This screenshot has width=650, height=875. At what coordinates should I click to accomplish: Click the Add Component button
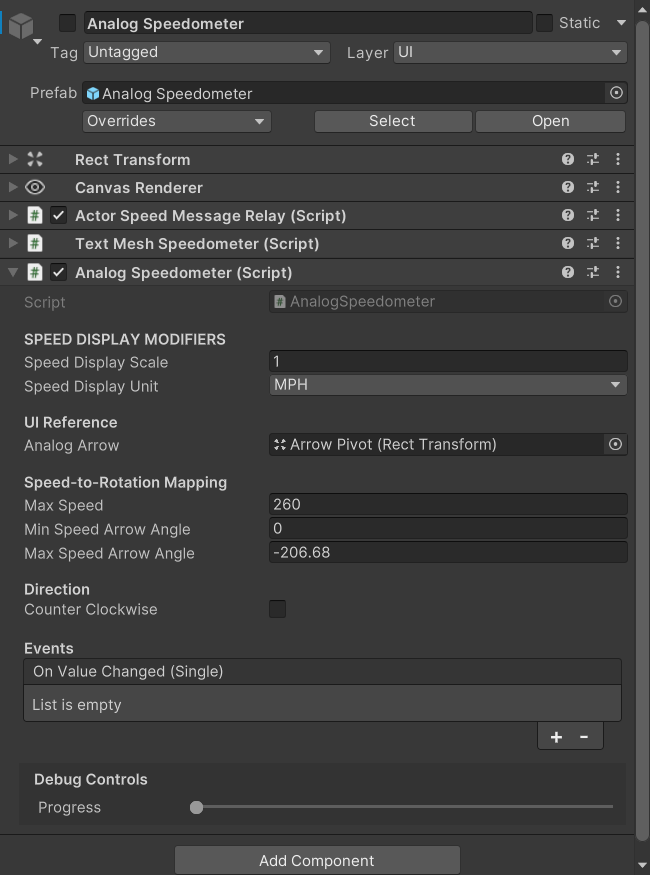click(317, 860)
